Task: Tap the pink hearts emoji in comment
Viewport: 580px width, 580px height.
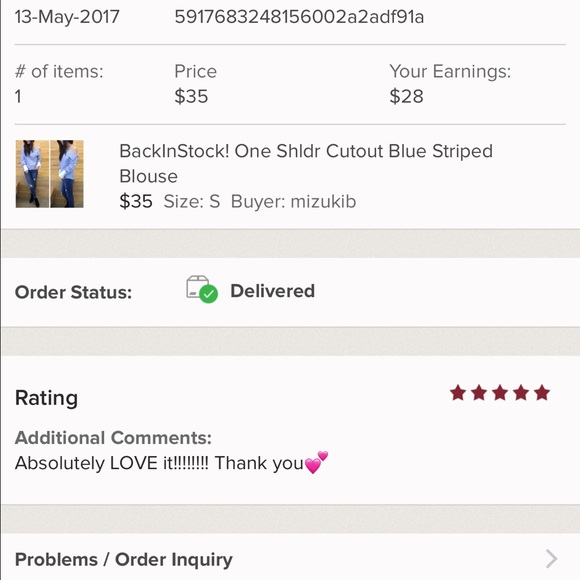Action: (x=316, y=462)
